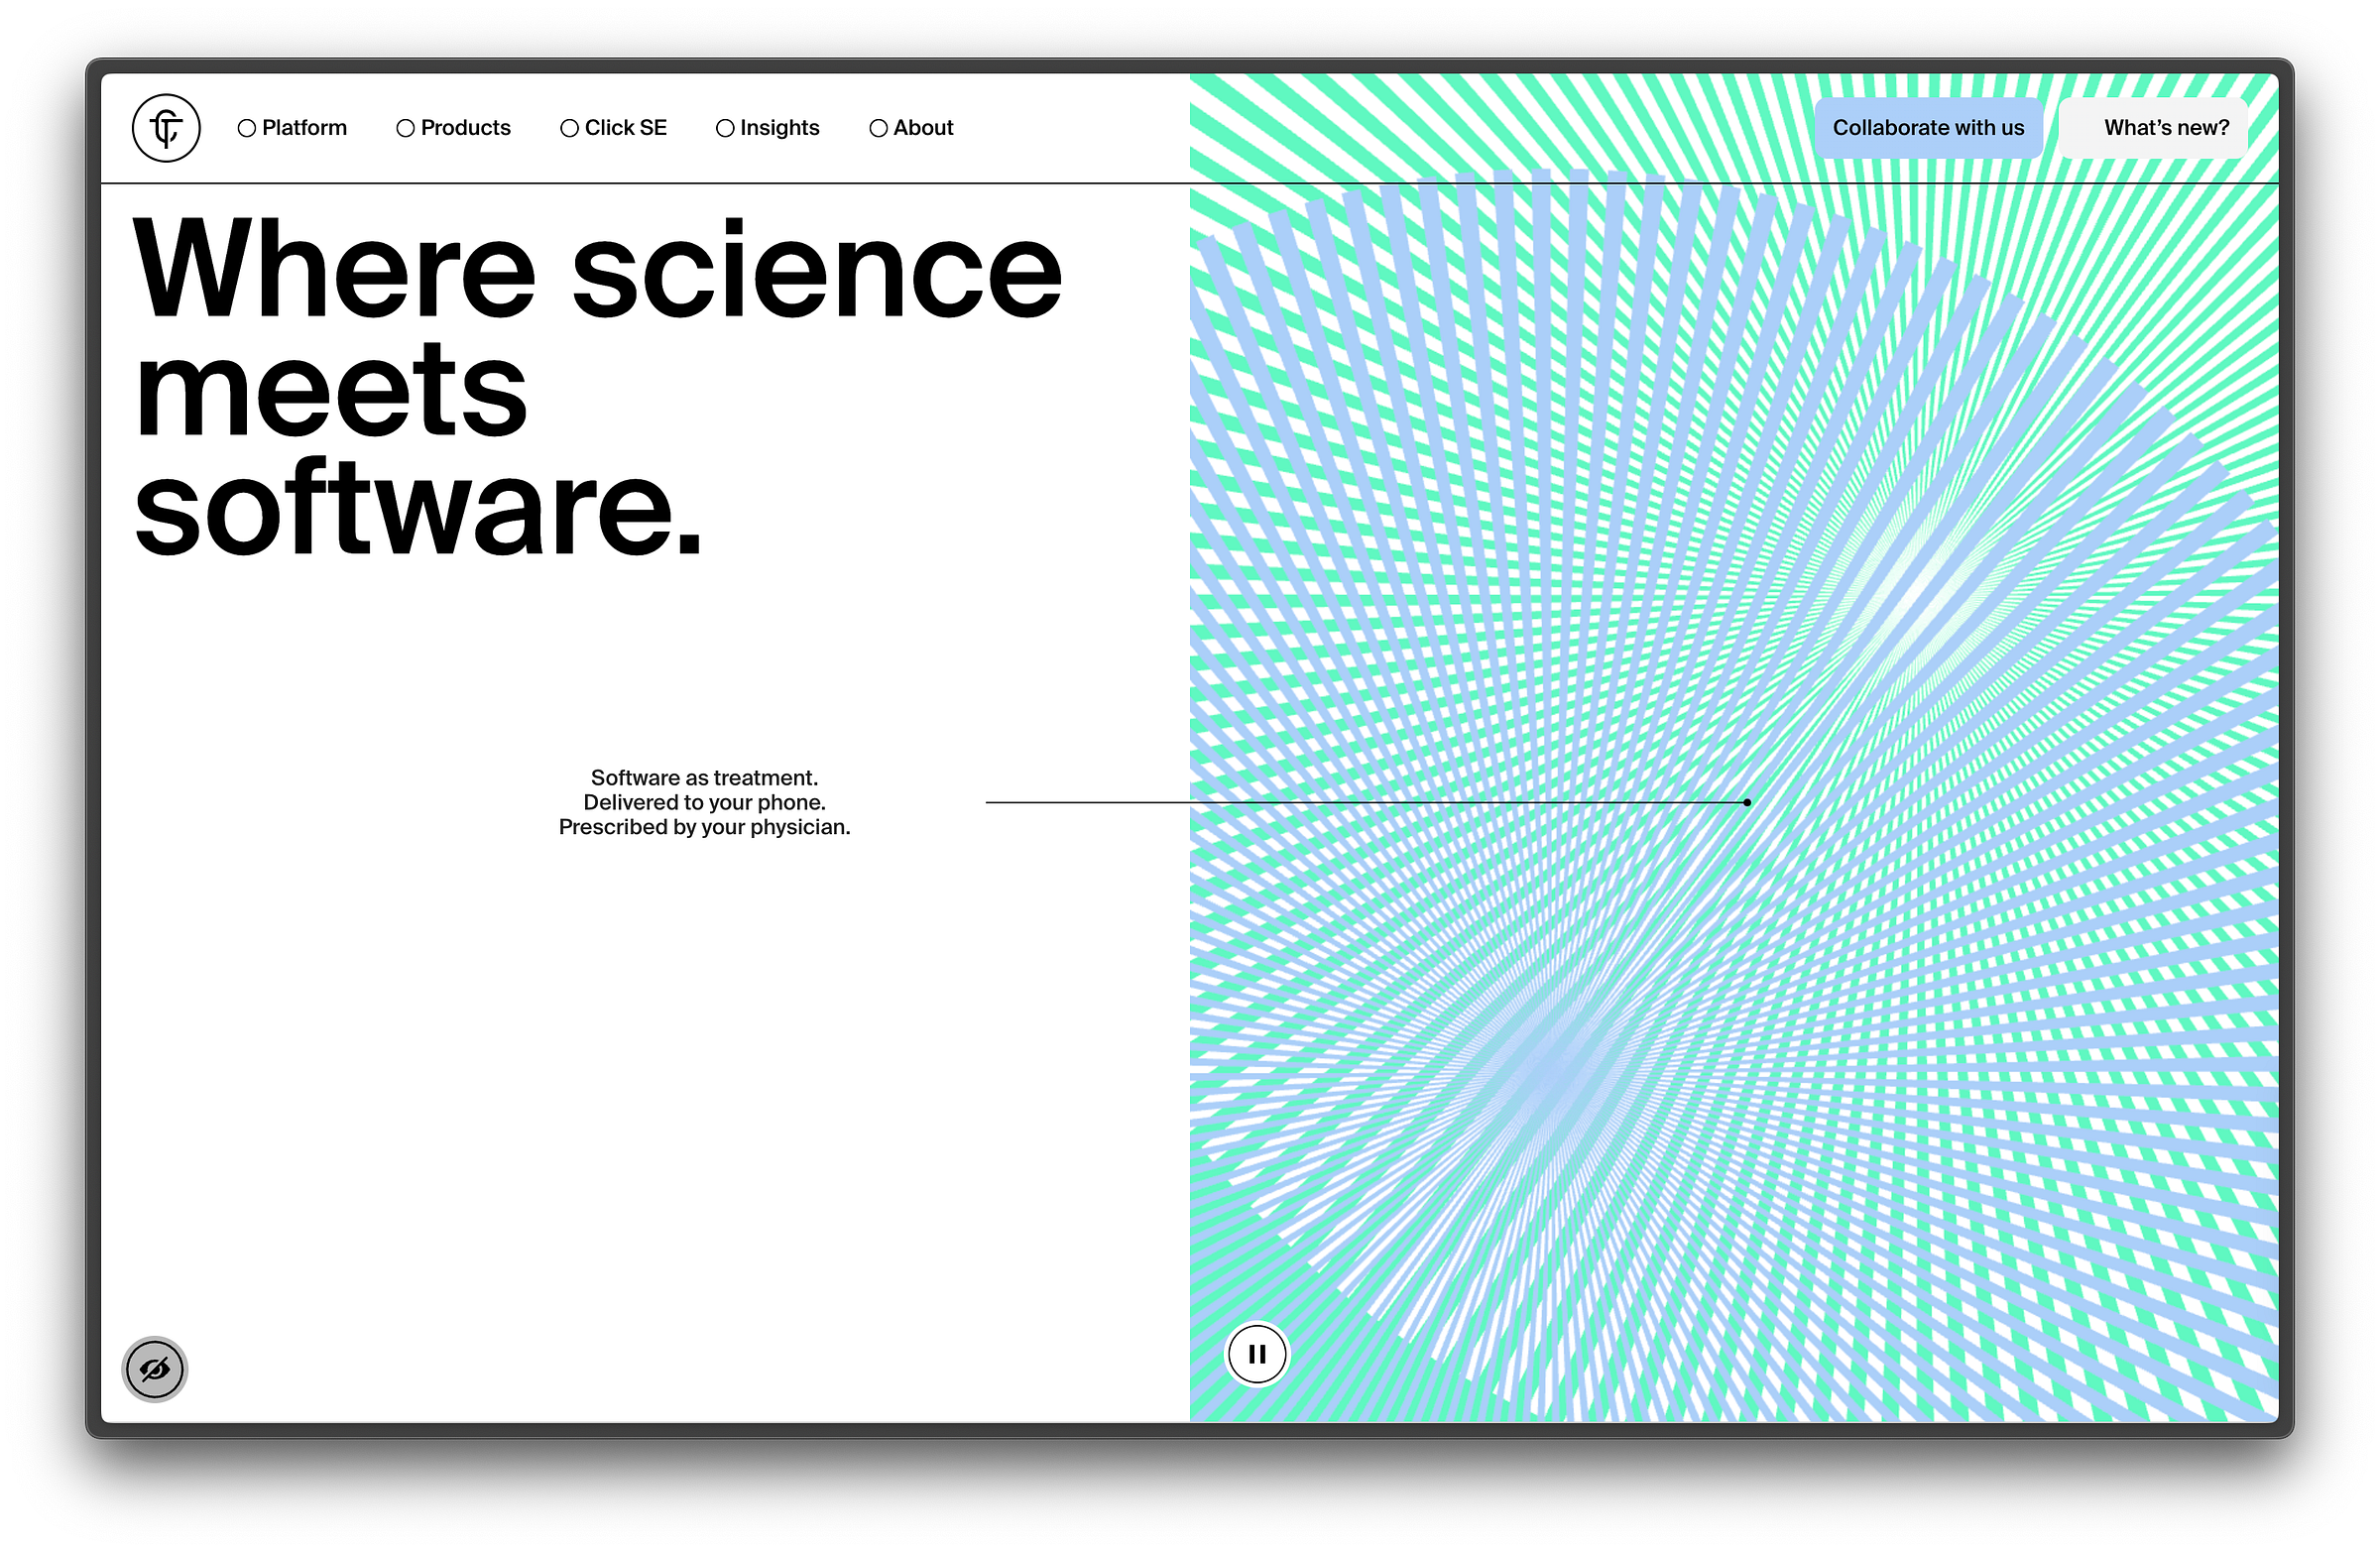2380x1552 pixels.
Task: Expand the Insights navigation text
Action: 779,128
